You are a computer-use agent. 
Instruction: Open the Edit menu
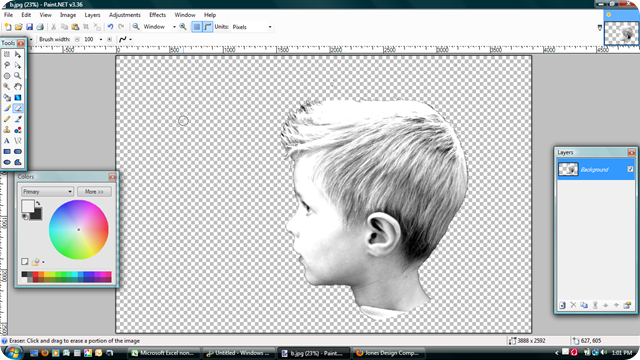point(26,15)
